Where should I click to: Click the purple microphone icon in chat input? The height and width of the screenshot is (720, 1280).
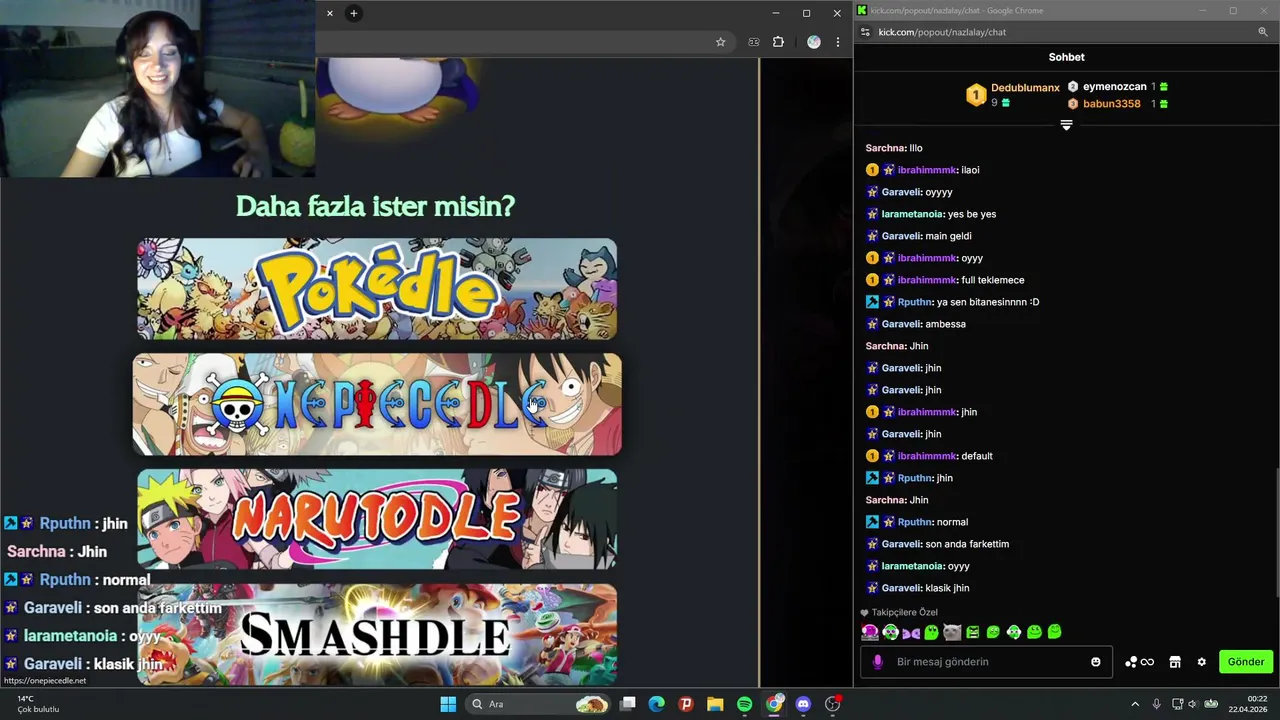(878, 662)
